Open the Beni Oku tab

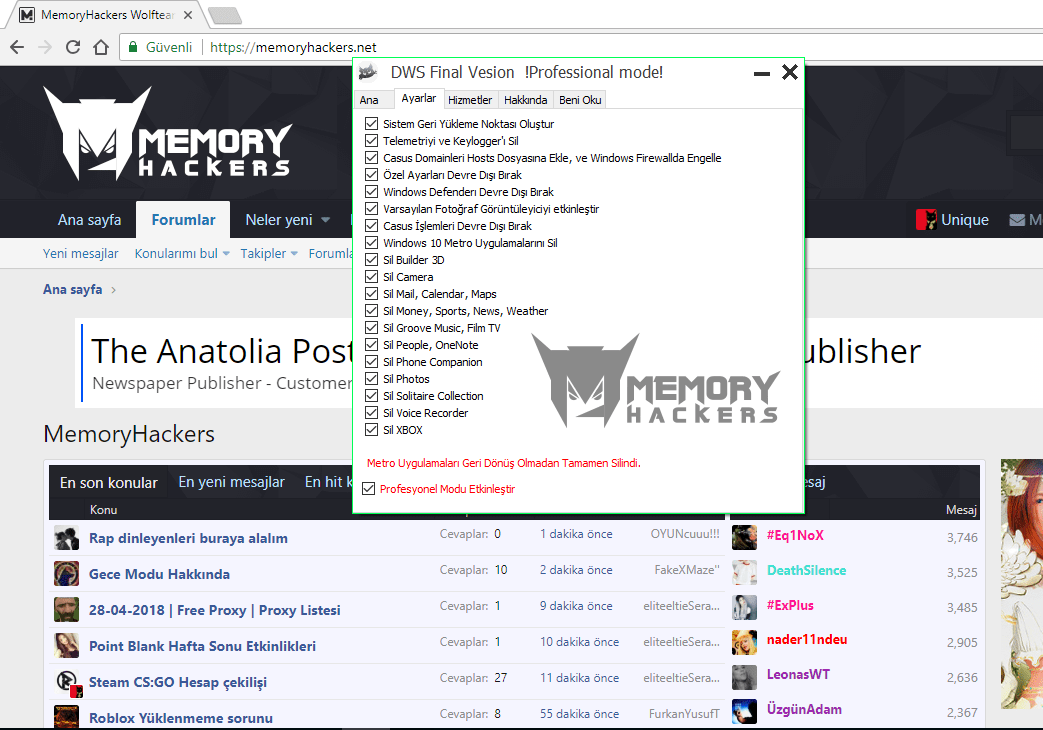tap(580, 100)
